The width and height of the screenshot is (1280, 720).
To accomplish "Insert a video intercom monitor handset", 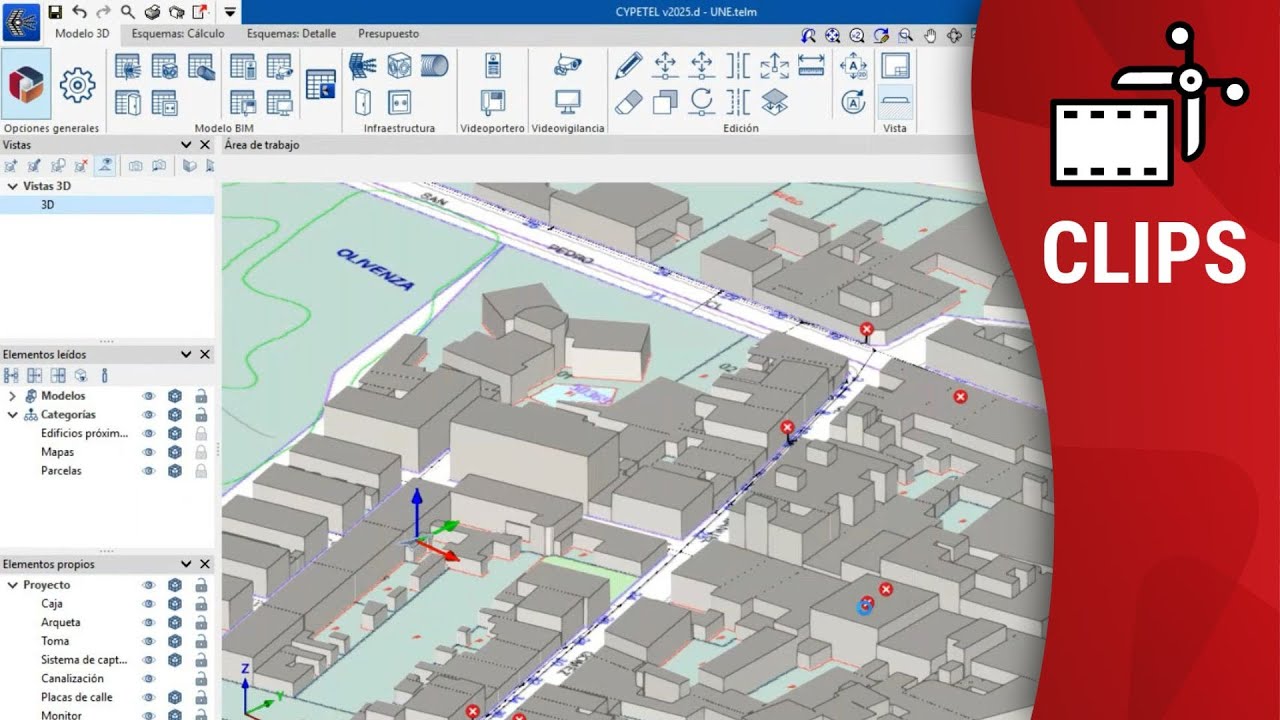I will click(492, 101).
